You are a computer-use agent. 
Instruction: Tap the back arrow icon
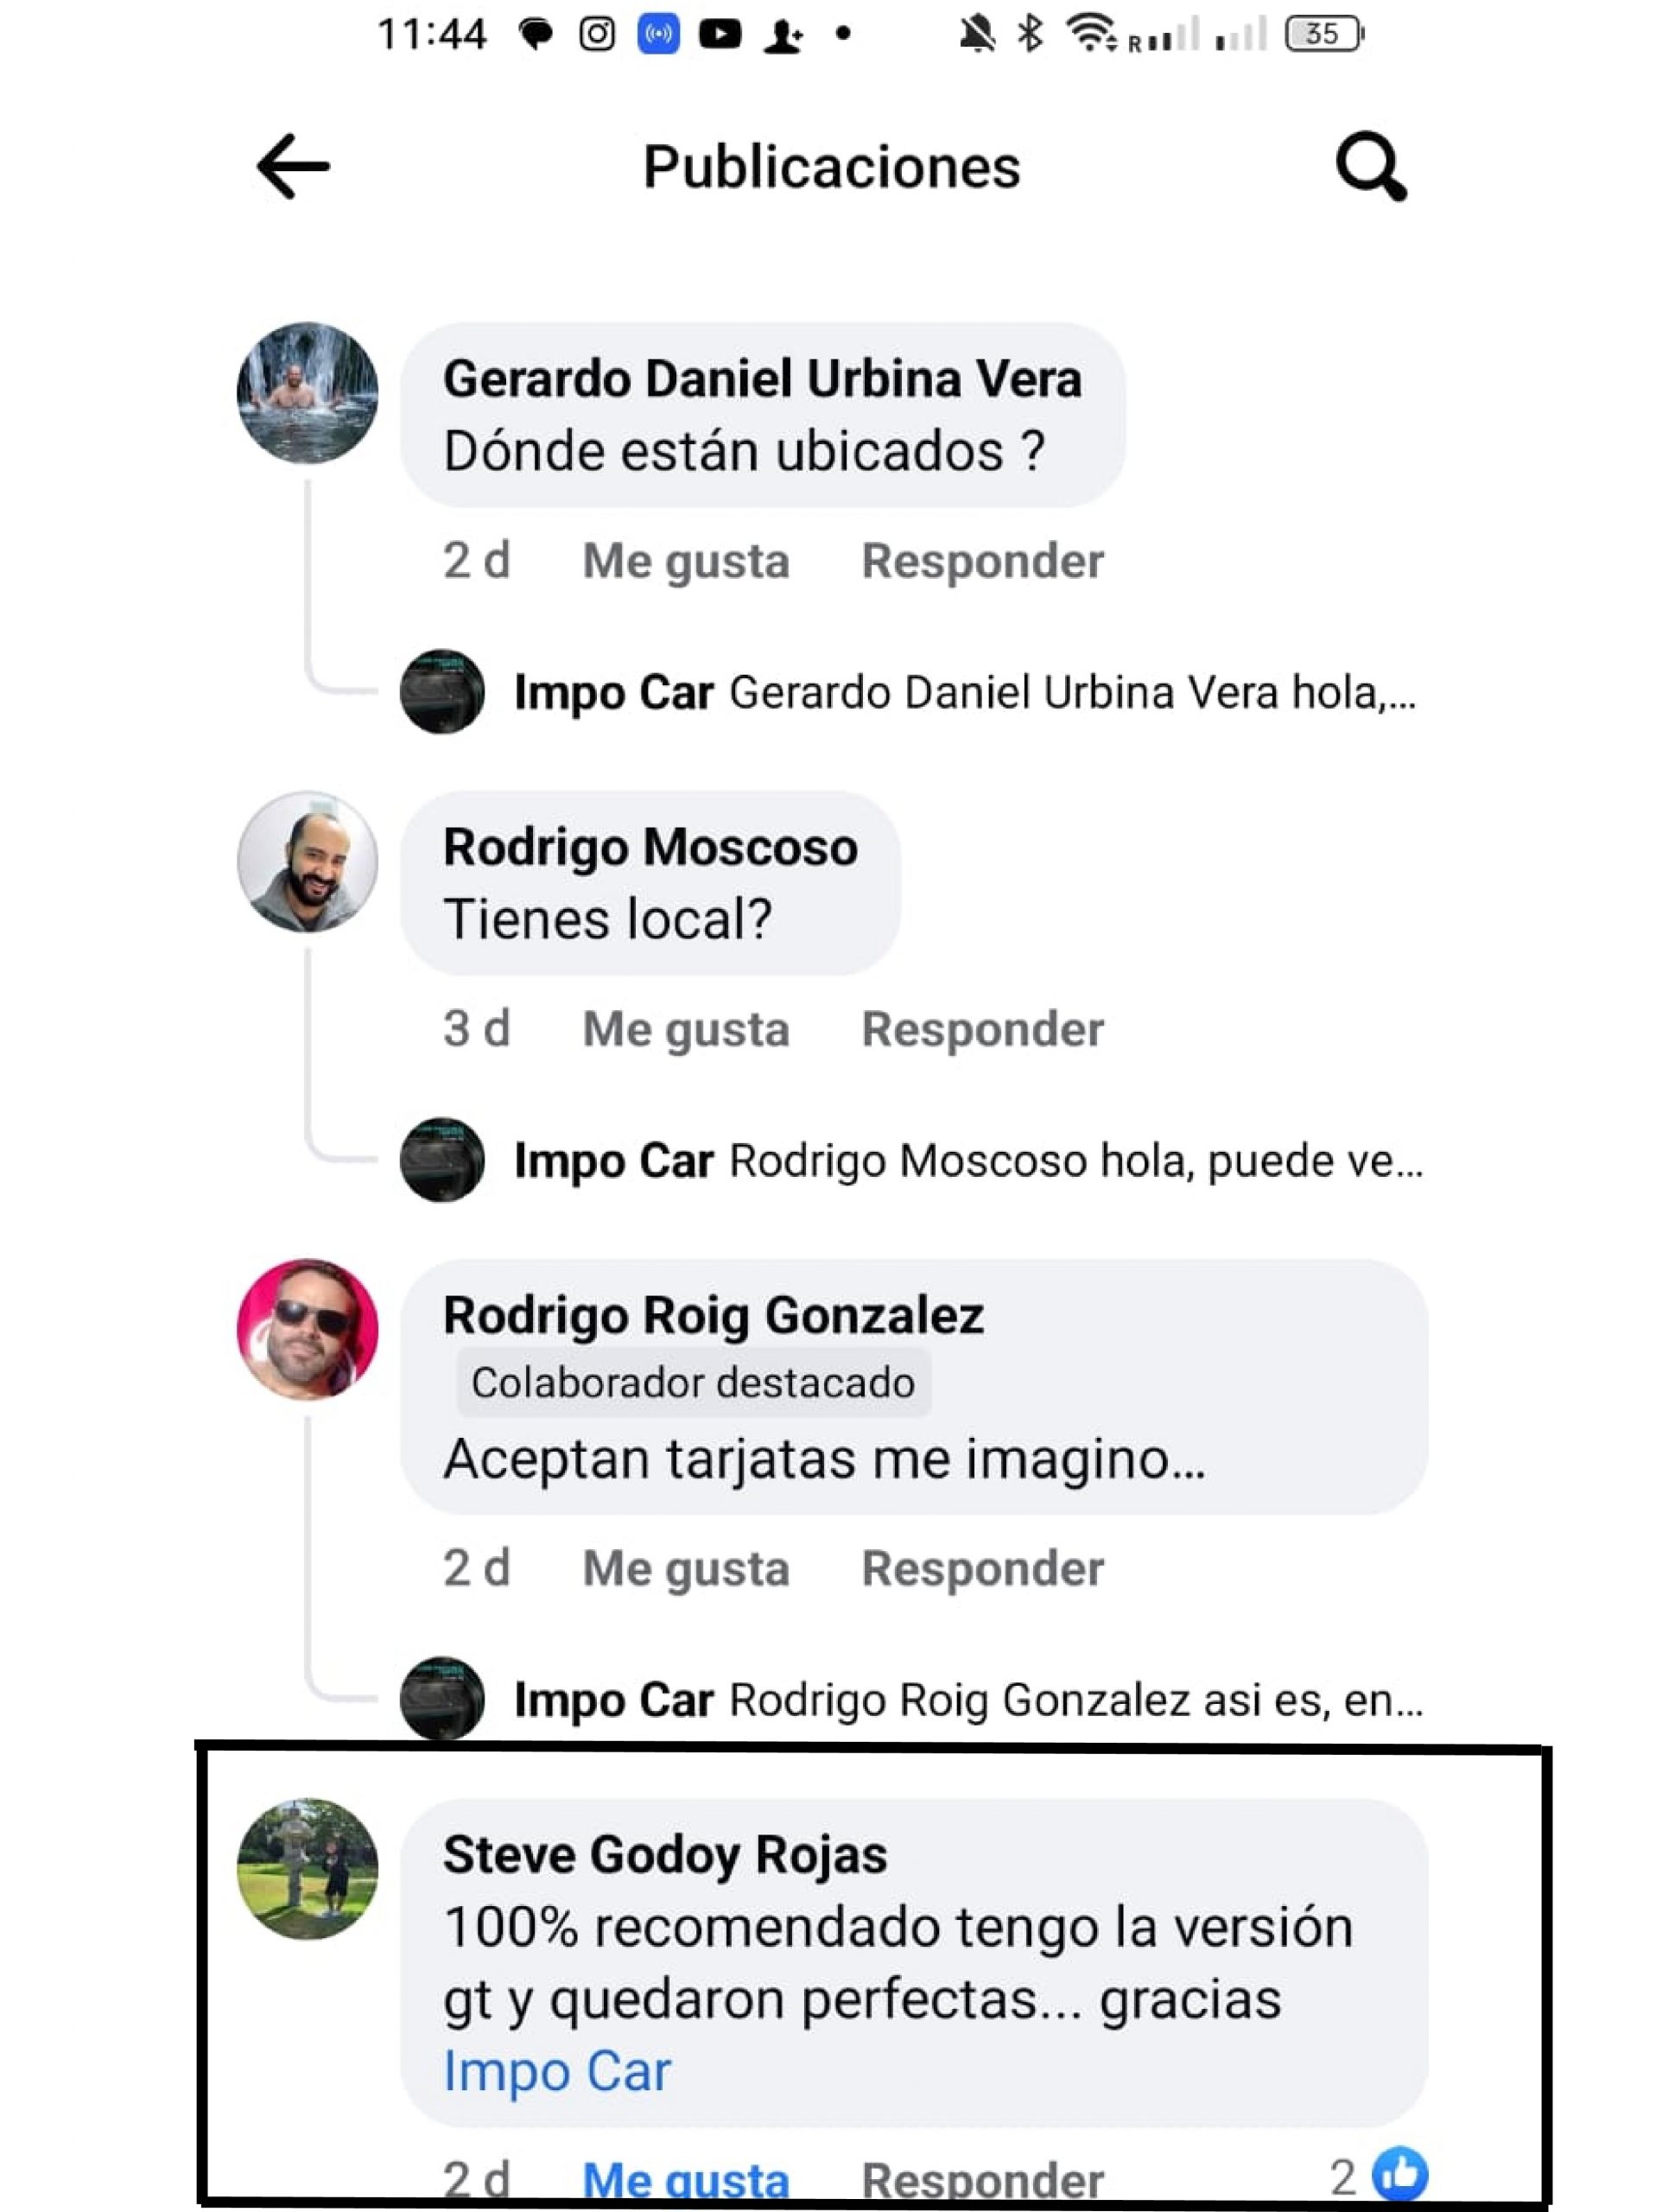(x=293, y=166)
